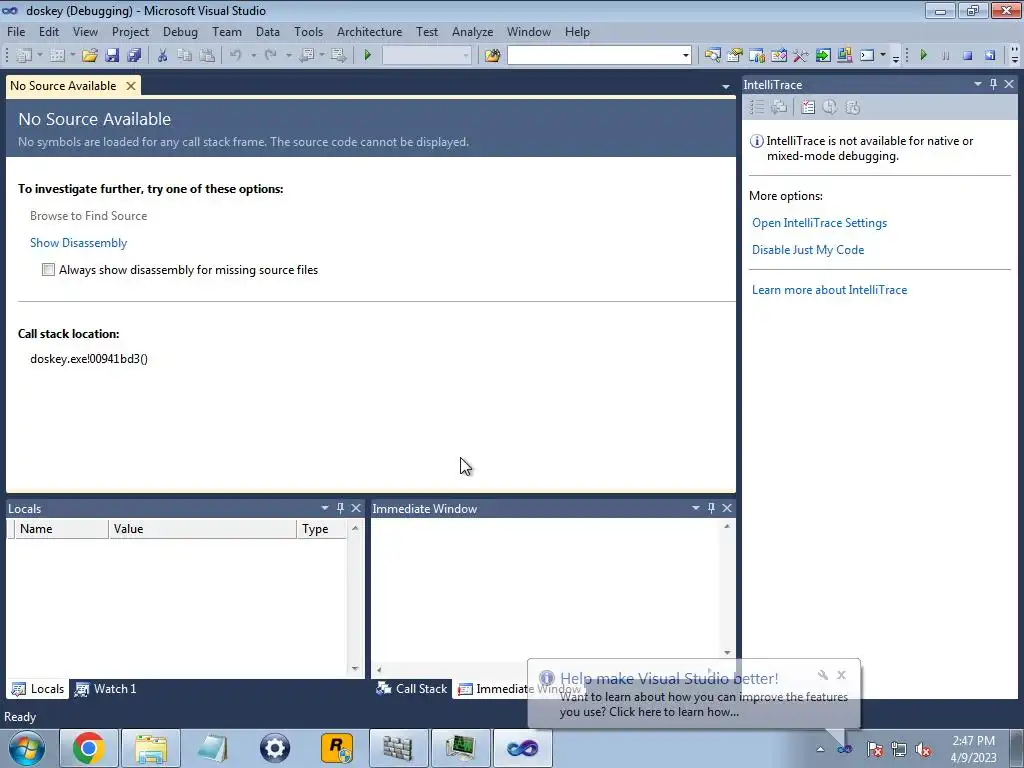This screenshot has width=1024, height=768.
Task: Open the Analyze menu
Action: tap(472, 31)
